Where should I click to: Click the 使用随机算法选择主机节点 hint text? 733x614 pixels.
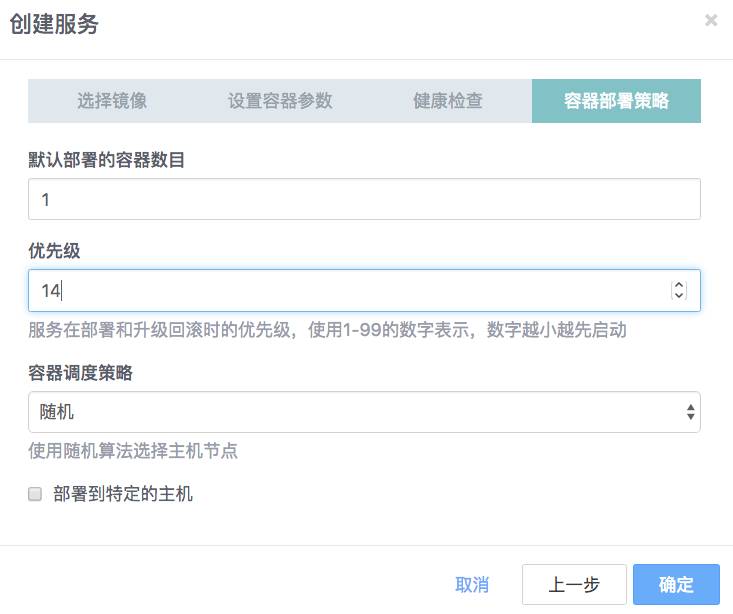[133, 451]
